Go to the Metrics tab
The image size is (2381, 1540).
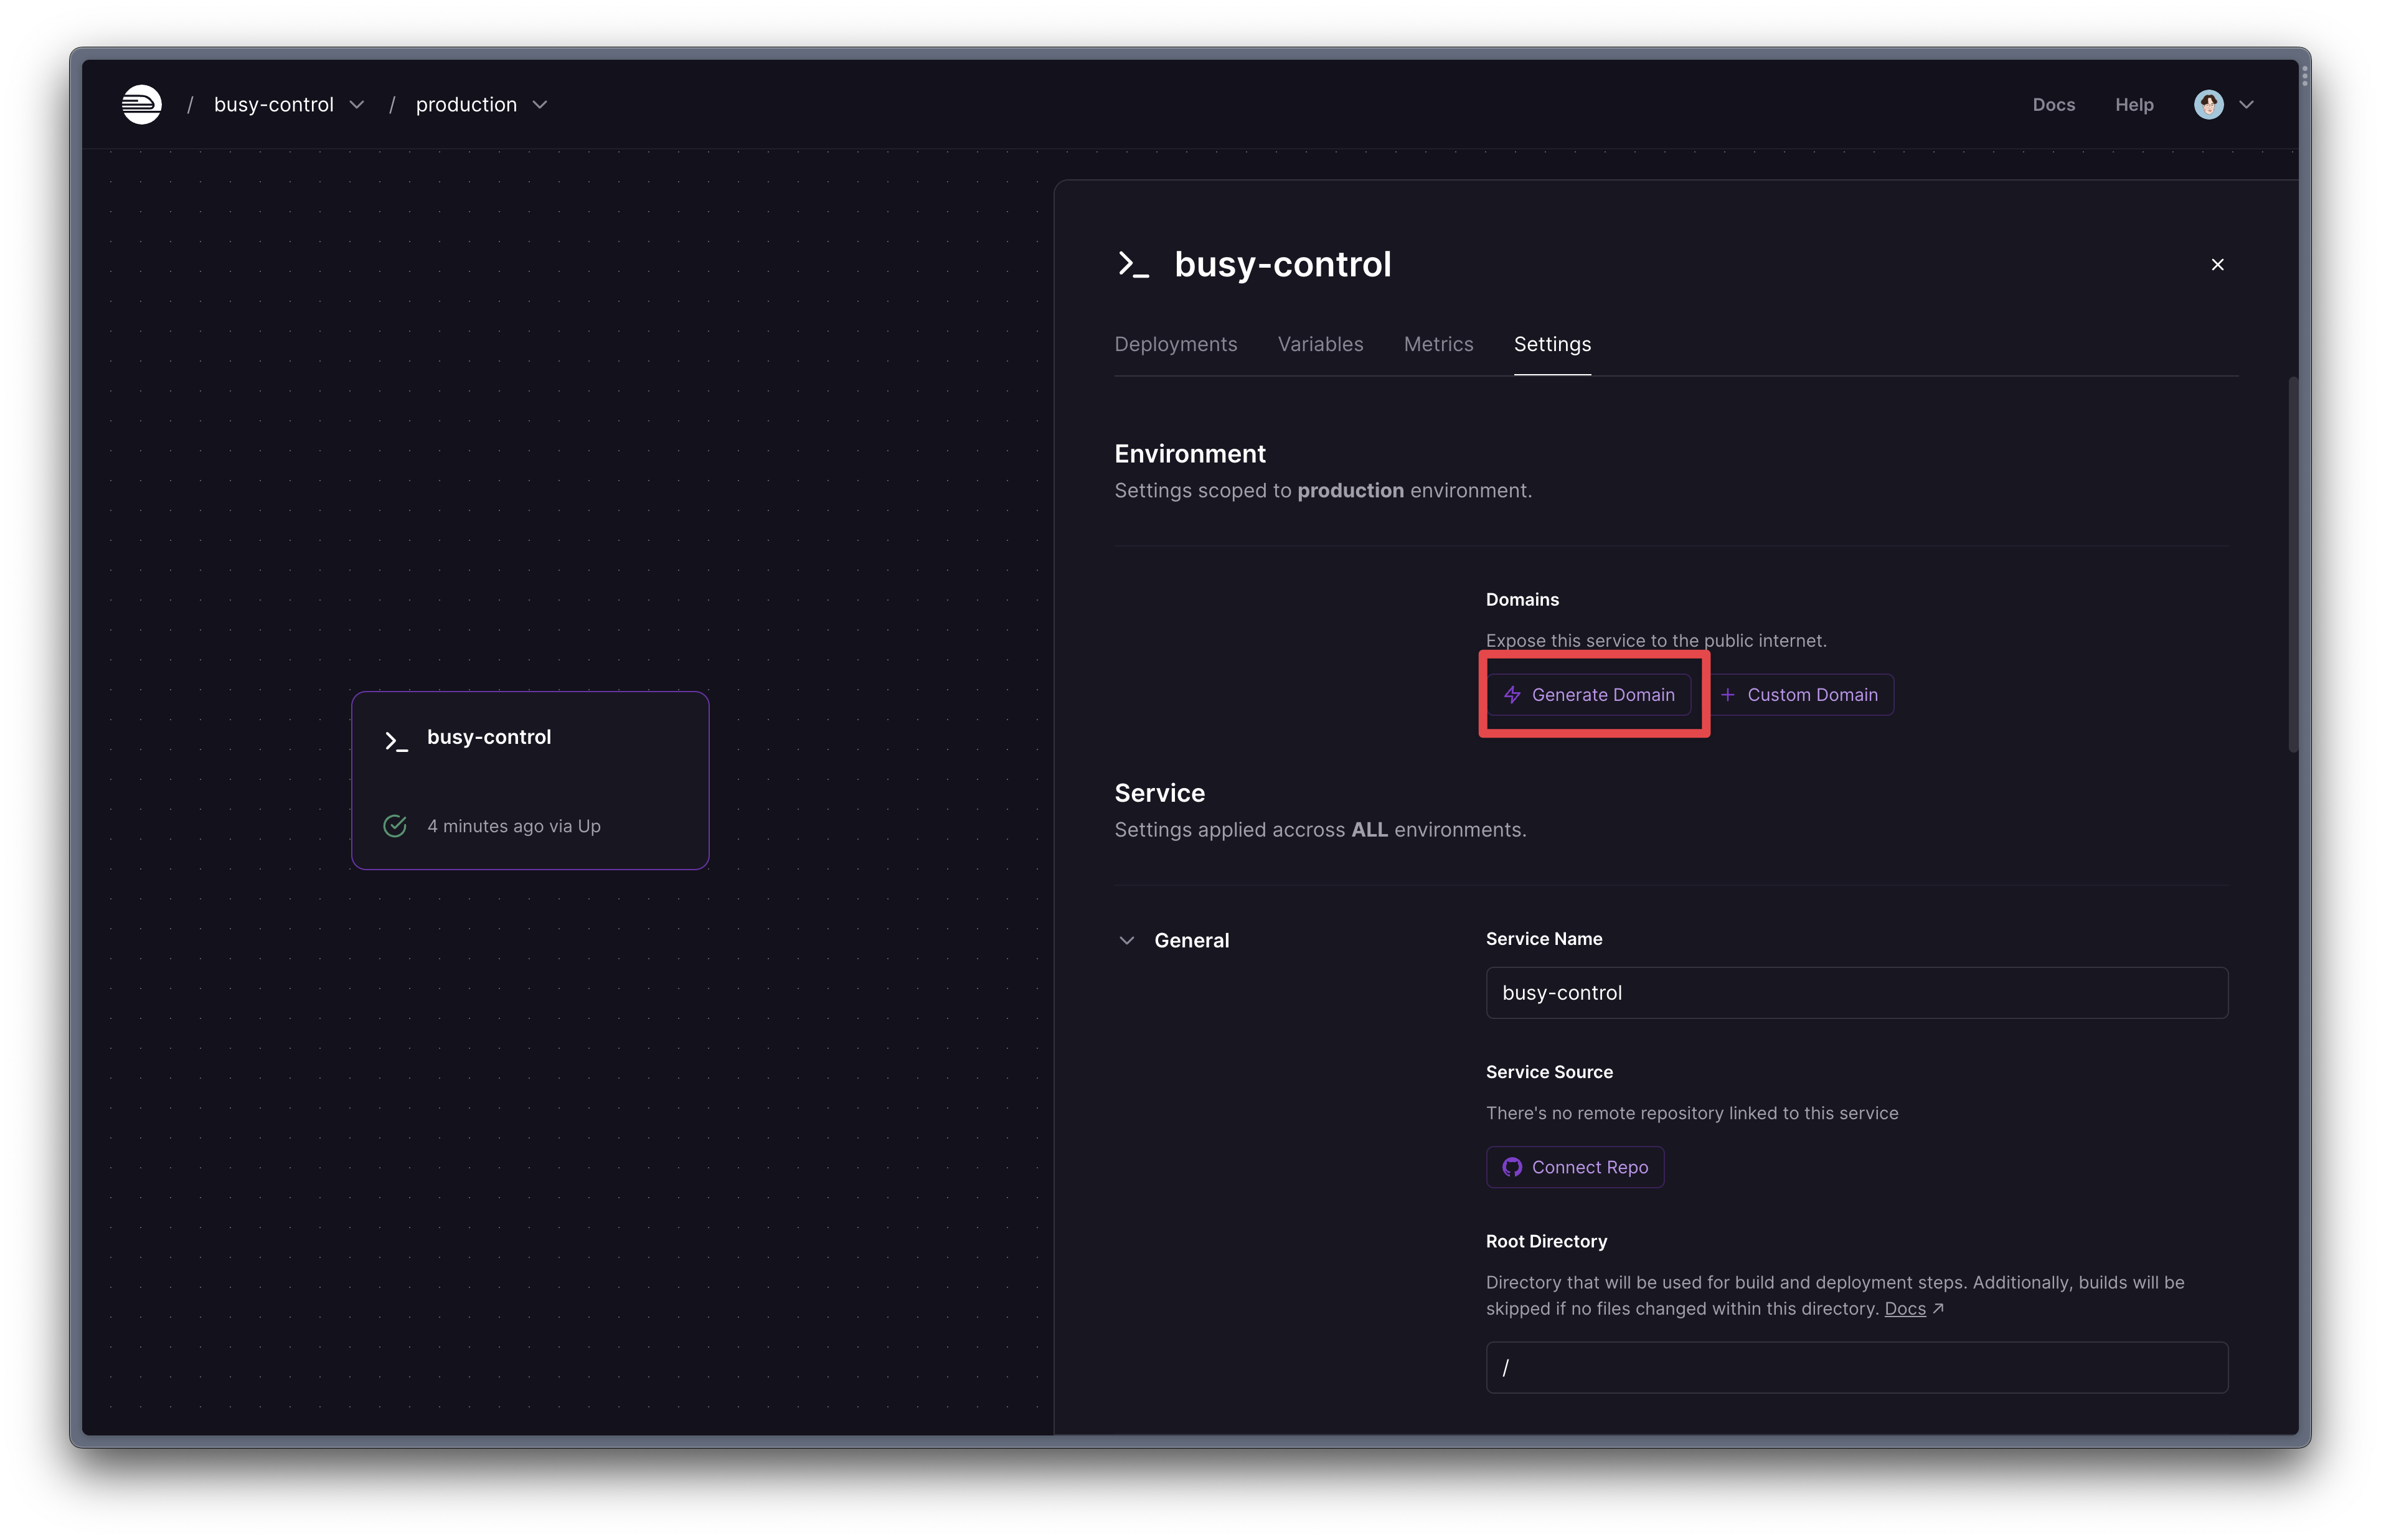pyautogui.click(x=1438, y=344)
